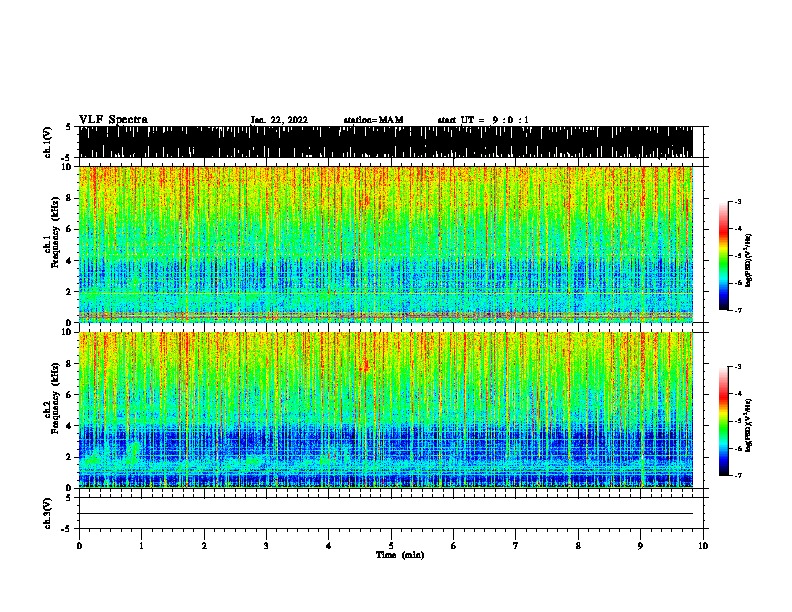Click the "VLF Spectra" plot title
The height and width of the screenshot is (612, 792).
tap(113, 120)
